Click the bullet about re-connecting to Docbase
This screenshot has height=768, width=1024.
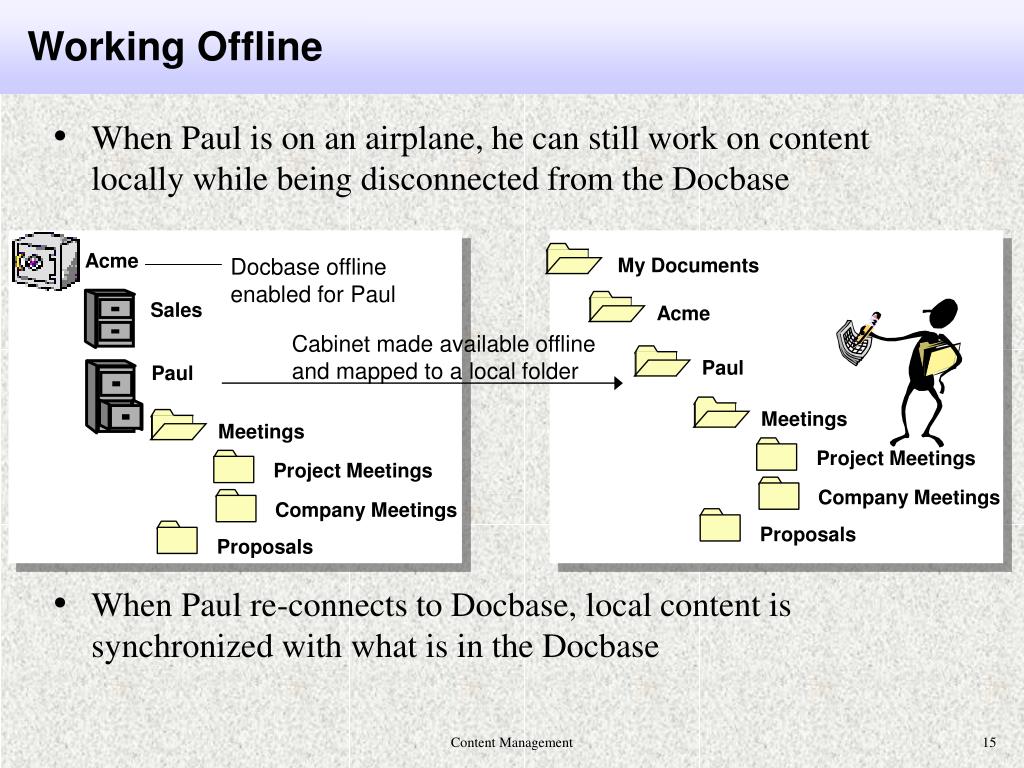click(x=441, y=626)
